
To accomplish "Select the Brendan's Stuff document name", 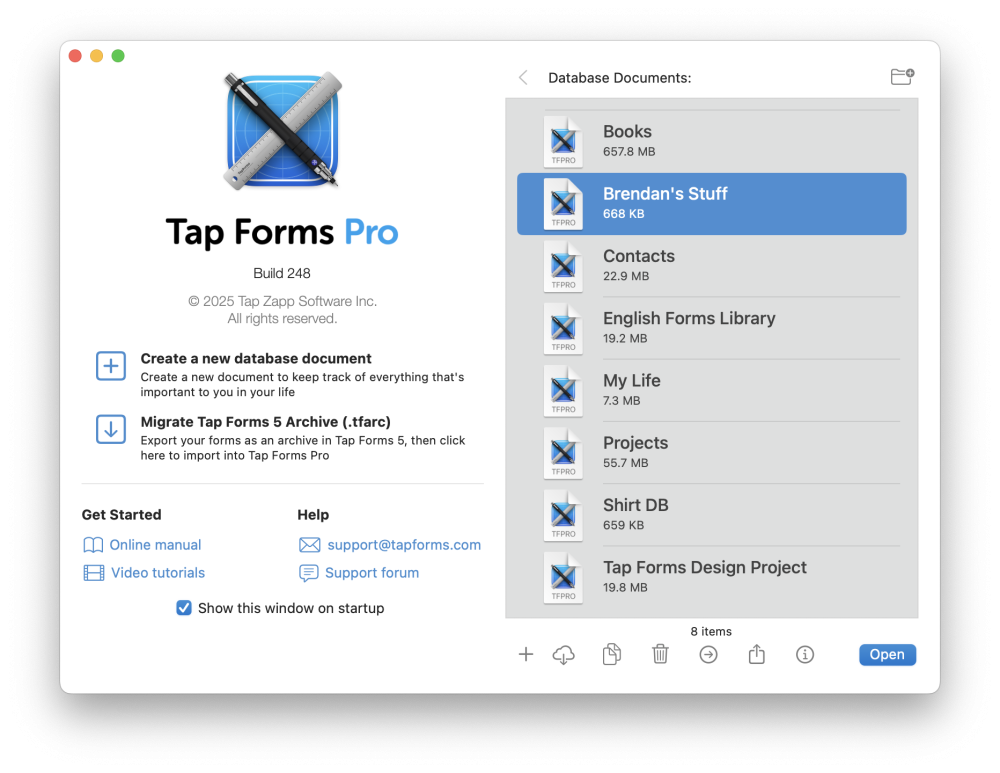I will pyautogui.click(x=665, y=193).
